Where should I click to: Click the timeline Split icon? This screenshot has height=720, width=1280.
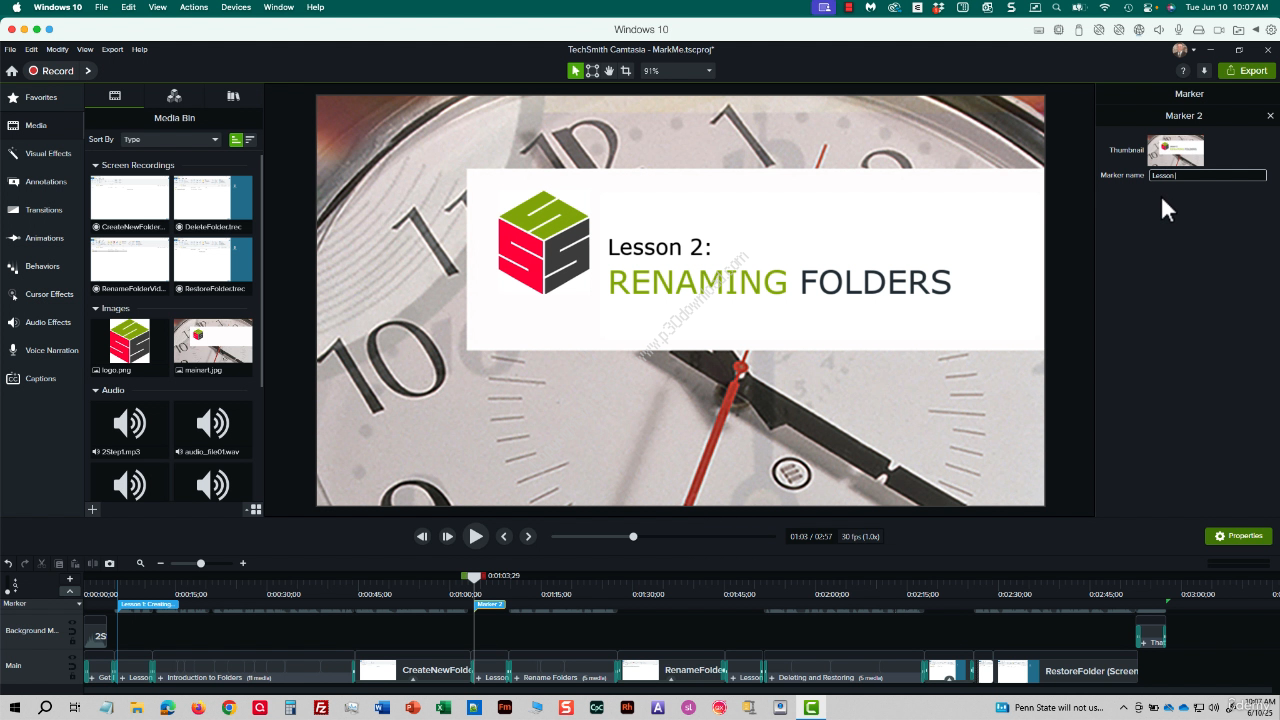coord(92,564)
